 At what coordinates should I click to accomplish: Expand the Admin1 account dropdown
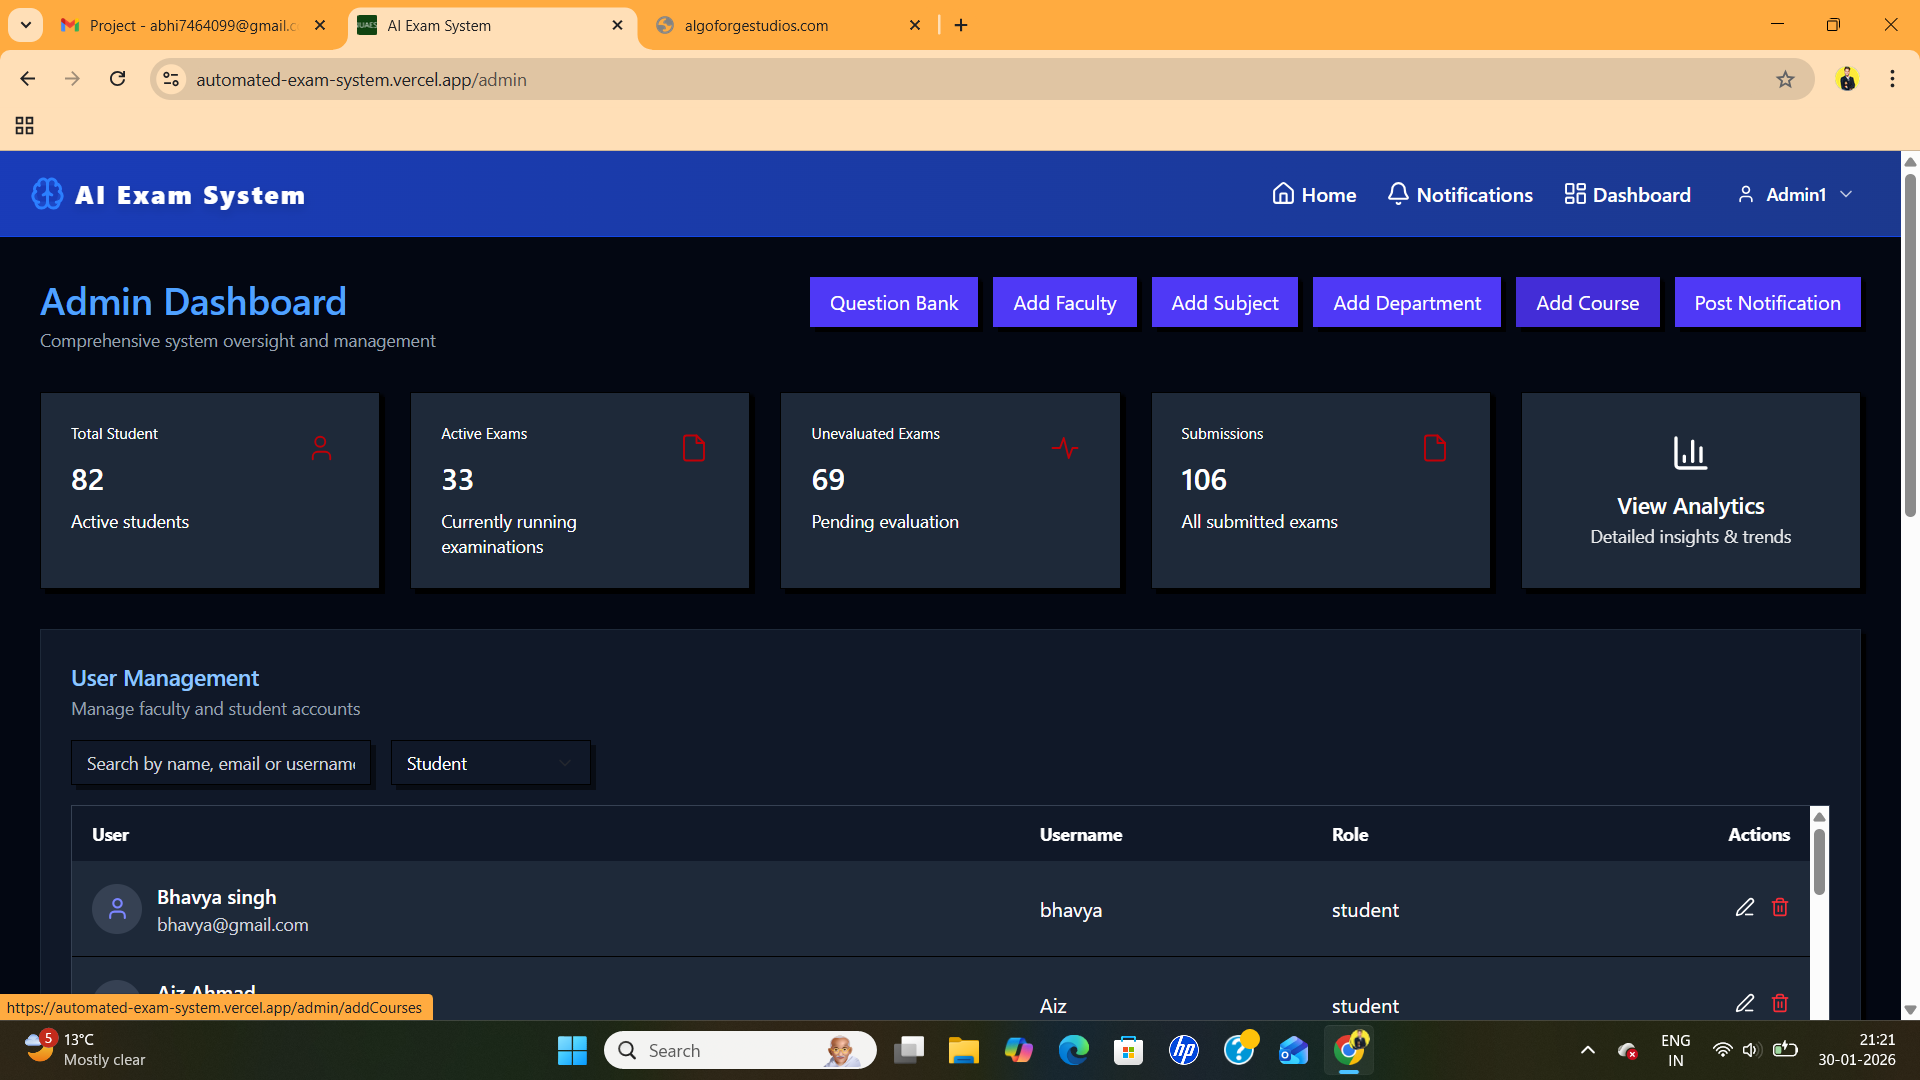click(x=1796, y=194)
